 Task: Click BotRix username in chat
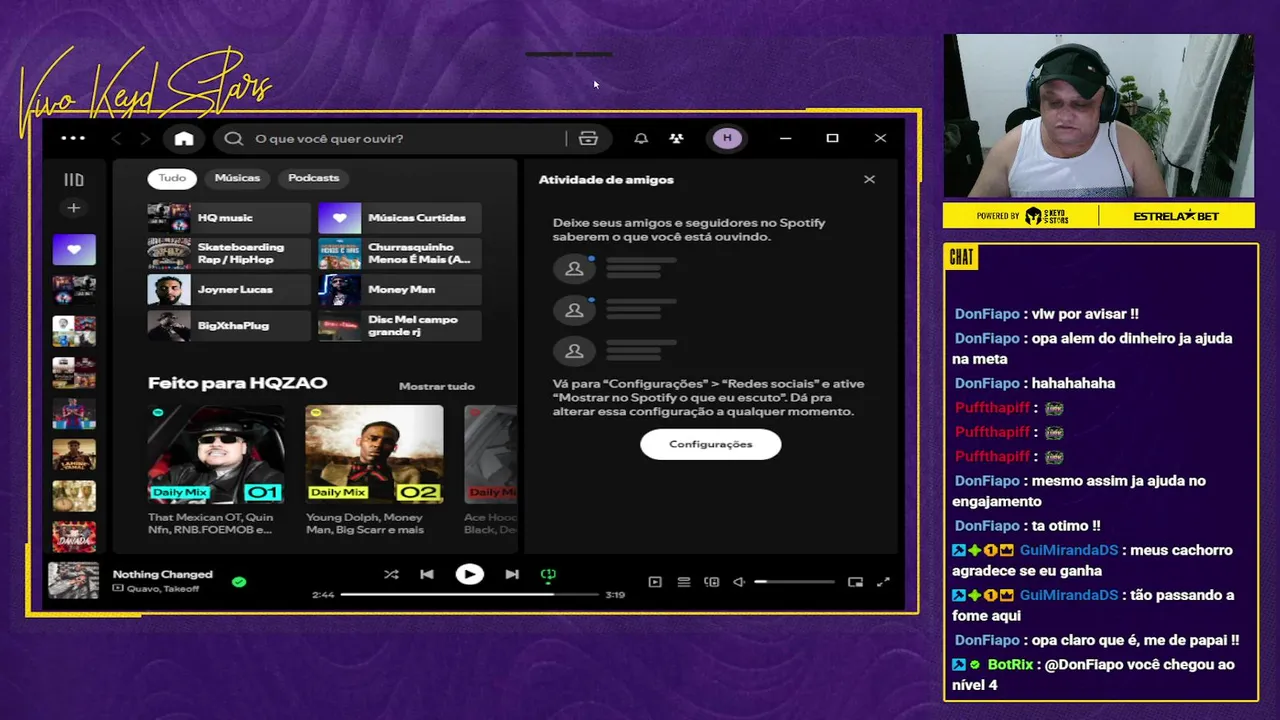point(1010,665)
